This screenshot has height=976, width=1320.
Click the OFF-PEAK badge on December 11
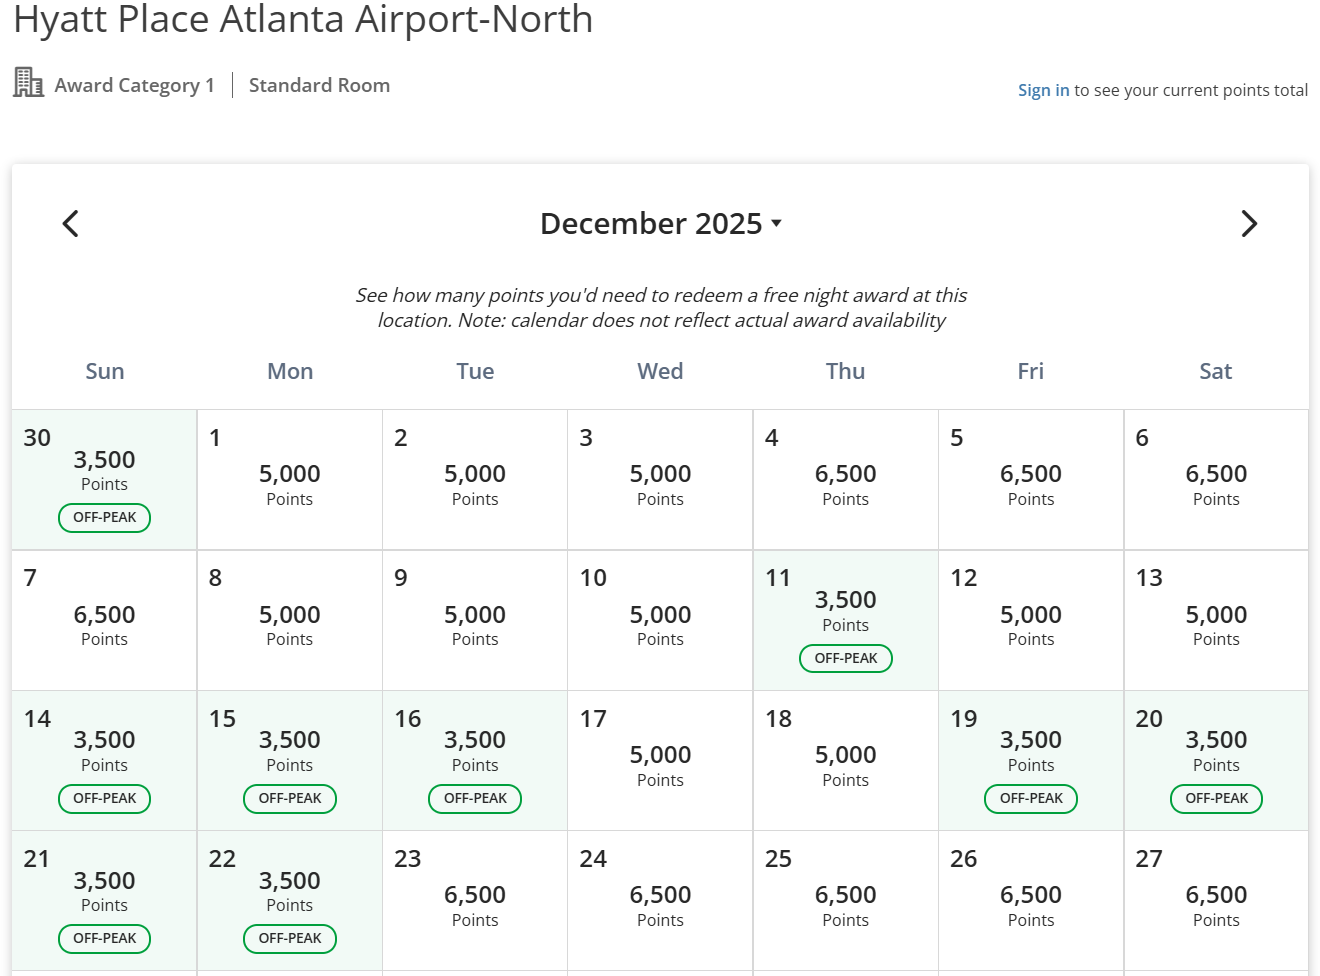[845, 658]
